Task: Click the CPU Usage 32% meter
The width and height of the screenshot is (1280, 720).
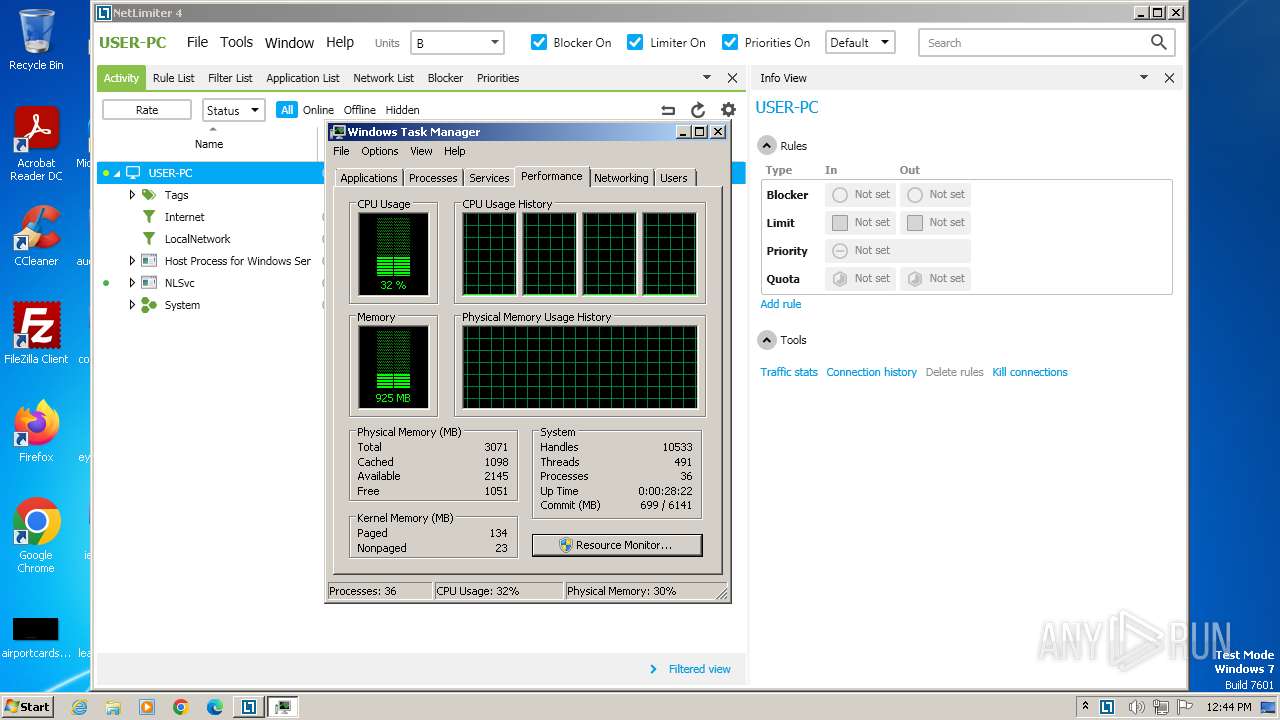Action: (393, 254)
